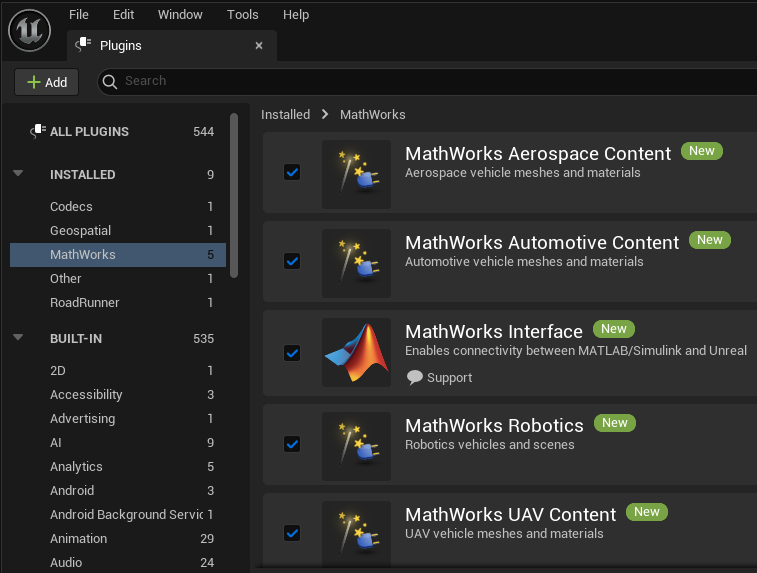Image resolution: width=757 pixels, height=573 pixels.
Task: Disable the MathWorks Aerospace Content checkbox
Action: tap(292, 172)
